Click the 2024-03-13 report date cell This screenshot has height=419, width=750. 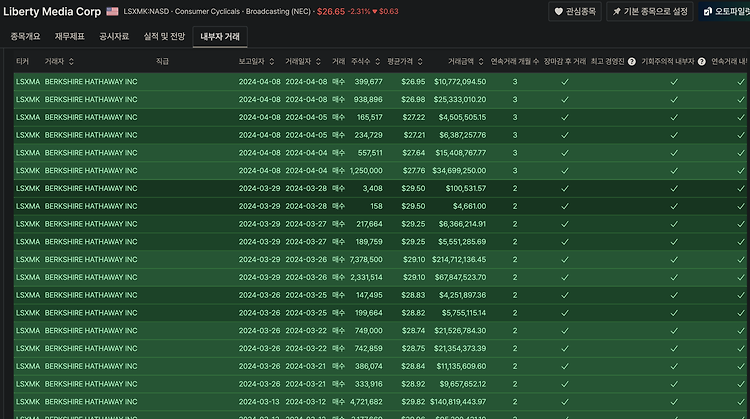(259, 402)
